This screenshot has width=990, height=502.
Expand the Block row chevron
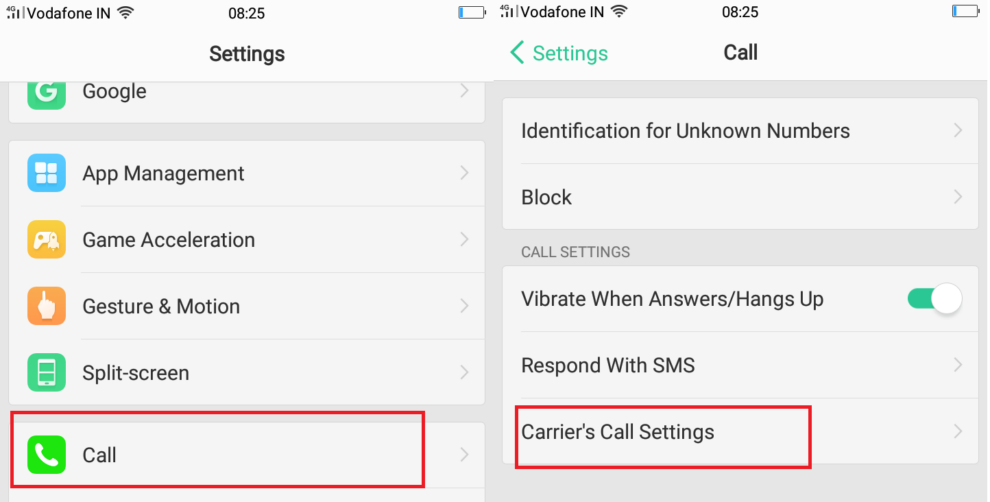coord(957,197)
